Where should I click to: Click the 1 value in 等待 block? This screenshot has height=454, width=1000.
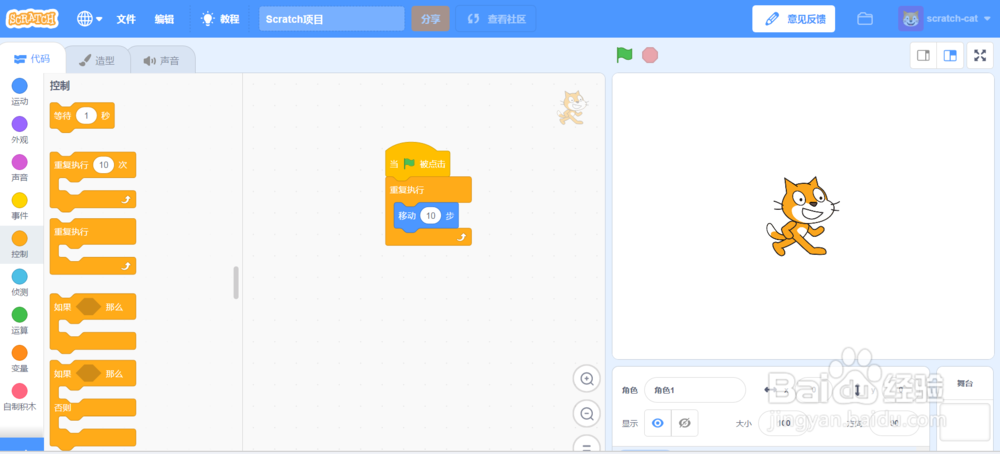[x=86, y=115]
